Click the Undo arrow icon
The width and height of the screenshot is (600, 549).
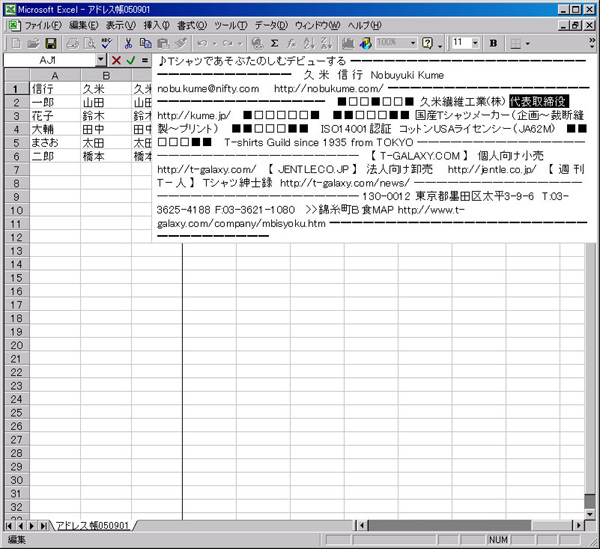click(x=202, y=43)
